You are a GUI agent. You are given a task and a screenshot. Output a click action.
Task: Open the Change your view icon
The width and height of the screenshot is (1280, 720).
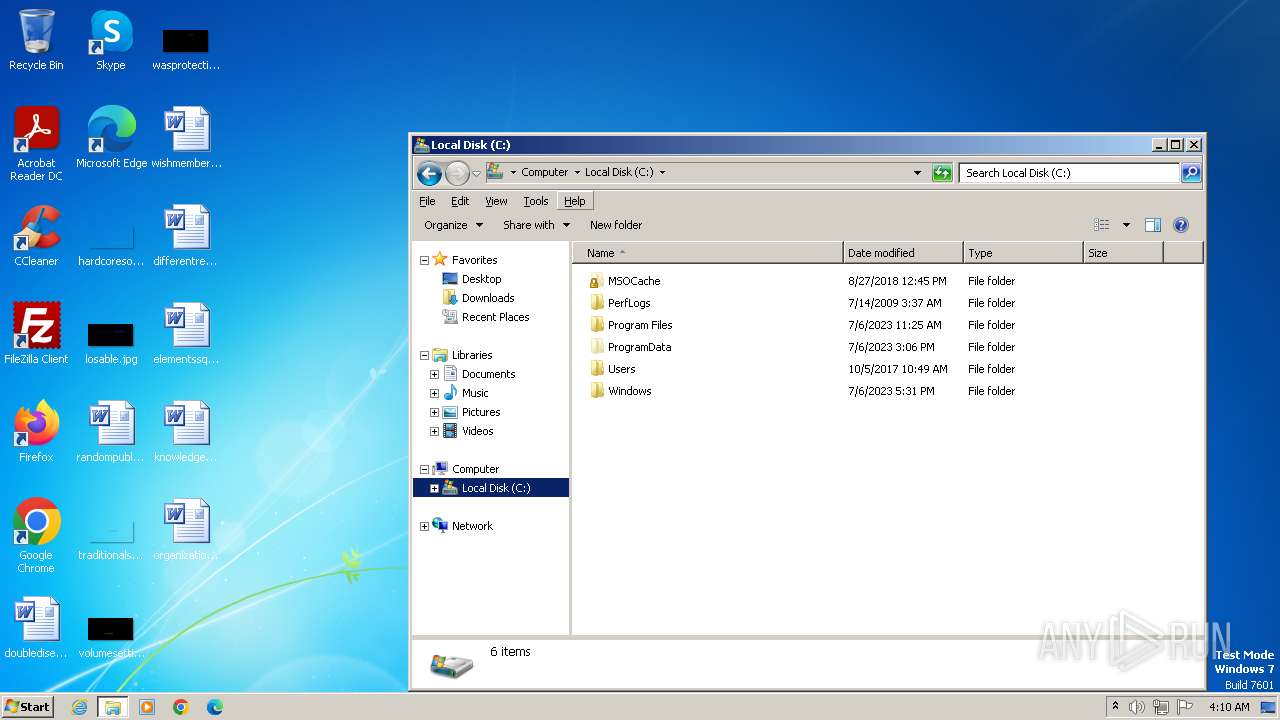[x=1102, y=225]
